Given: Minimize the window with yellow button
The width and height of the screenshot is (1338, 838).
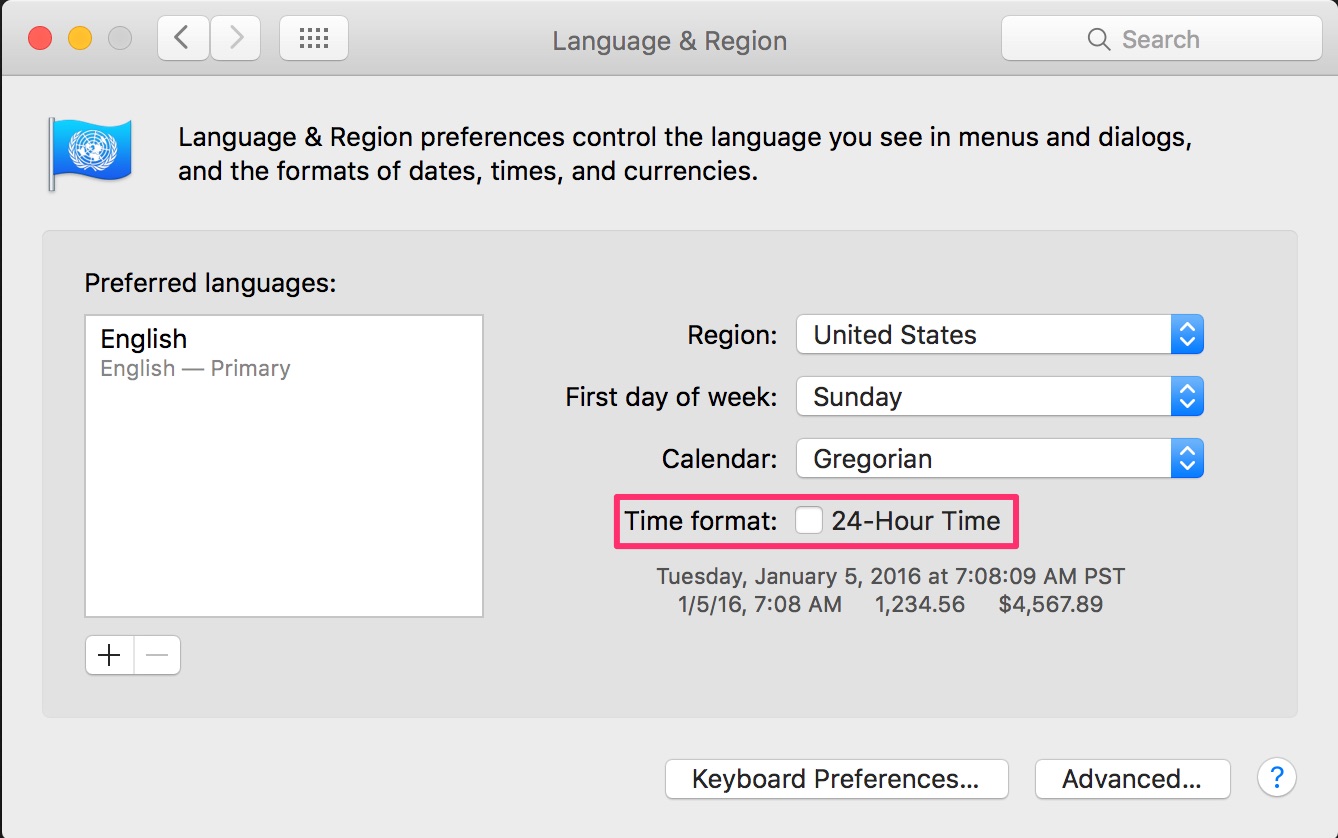Looking at the screenshot, I should click(80, 39).
